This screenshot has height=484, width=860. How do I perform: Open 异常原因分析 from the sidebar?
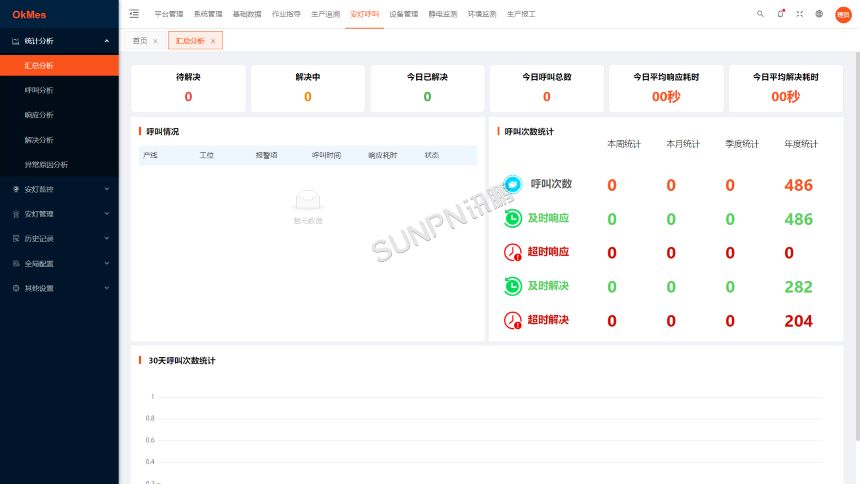tap(47, 164)
